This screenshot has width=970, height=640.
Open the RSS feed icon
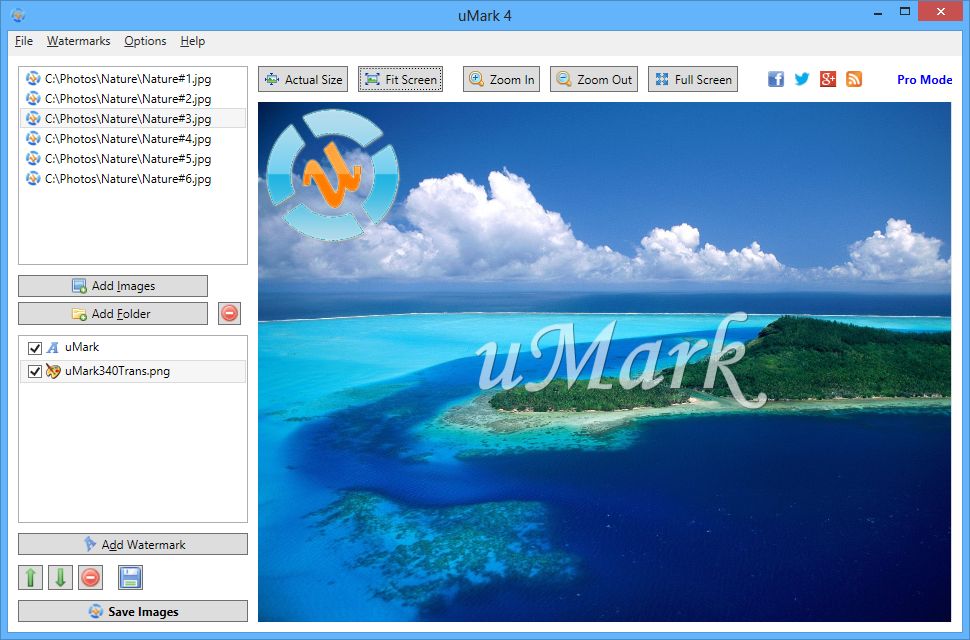click(854, 79)
